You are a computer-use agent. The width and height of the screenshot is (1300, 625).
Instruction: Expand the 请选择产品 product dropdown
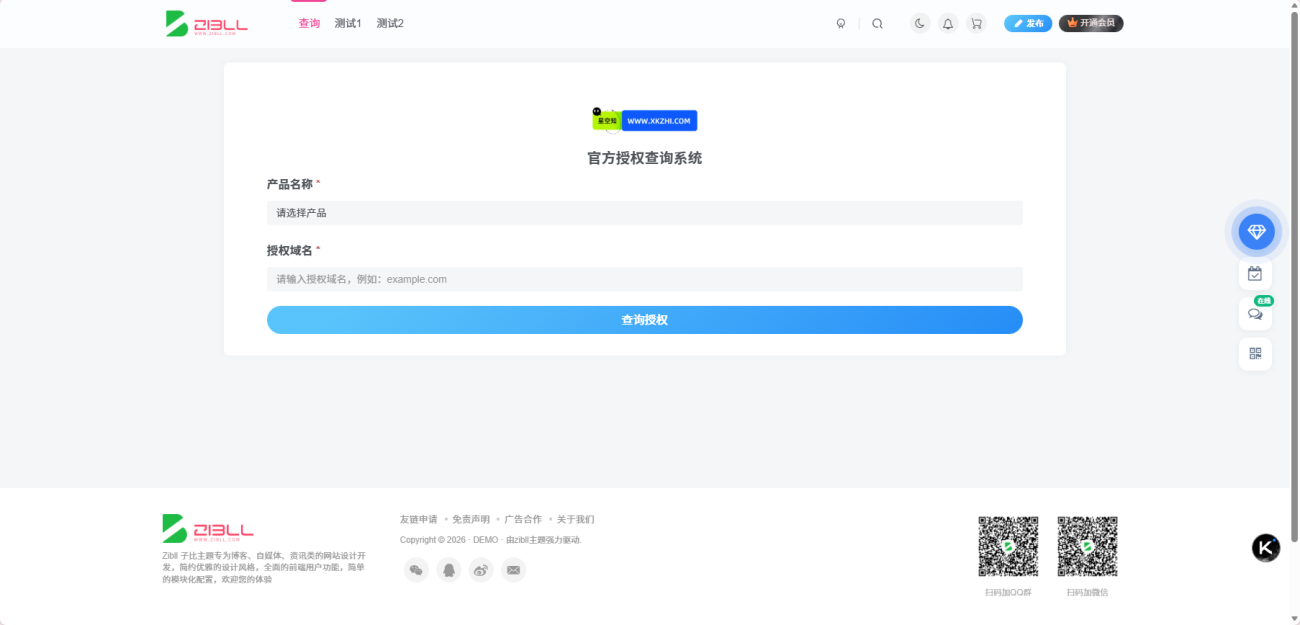pos(644,213)
